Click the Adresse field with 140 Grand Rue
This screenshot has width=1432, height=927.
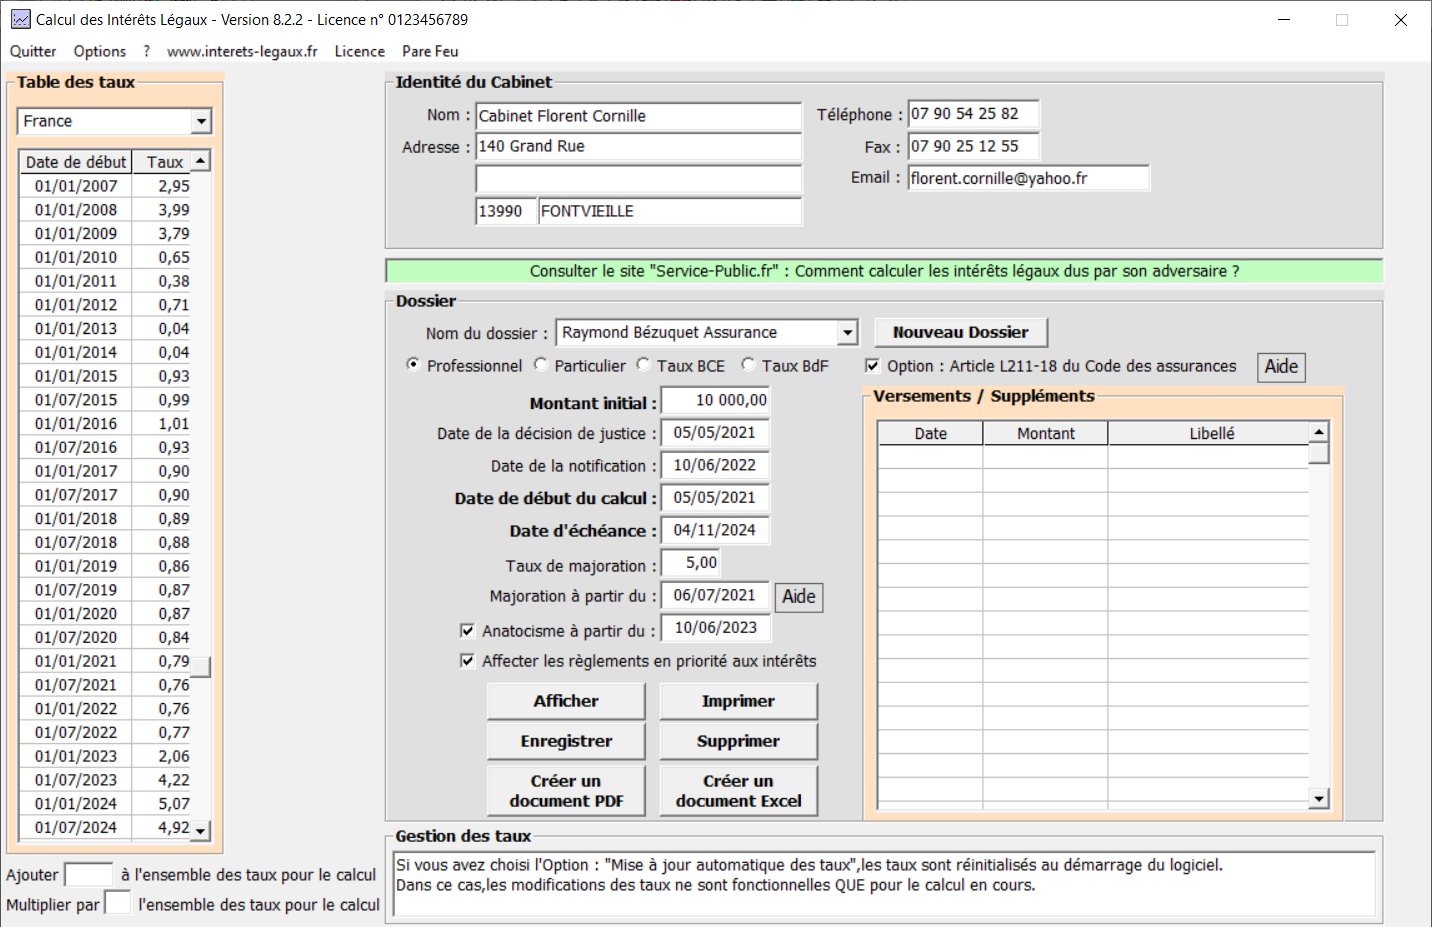point(639,146)
